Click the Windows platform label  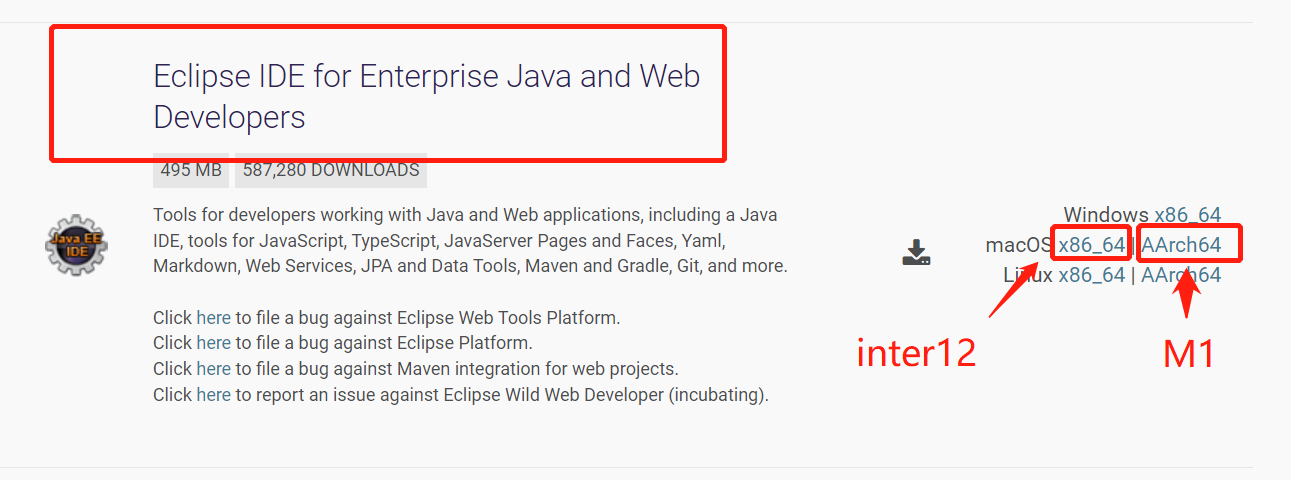pos(1105,215)
